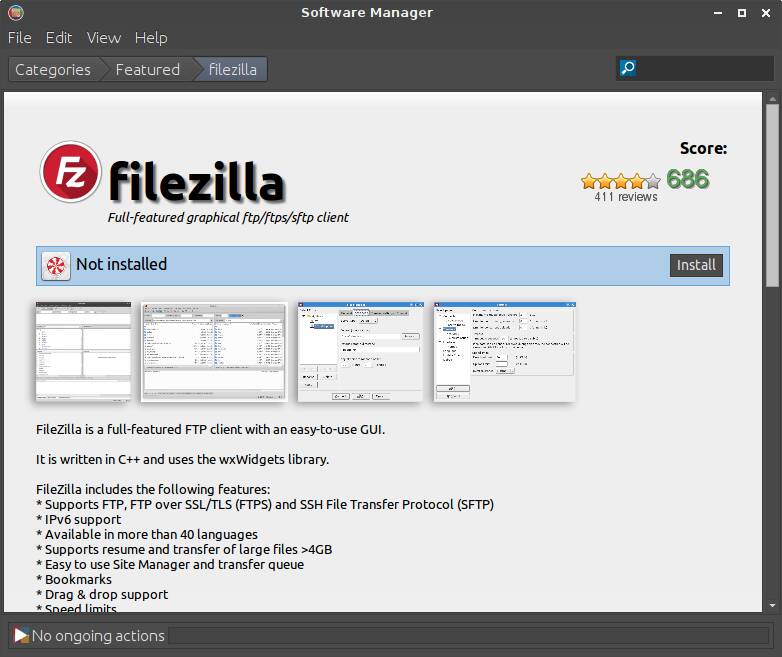Open the View menu
This screenshot has width=782, height=657.
[104, 38]
